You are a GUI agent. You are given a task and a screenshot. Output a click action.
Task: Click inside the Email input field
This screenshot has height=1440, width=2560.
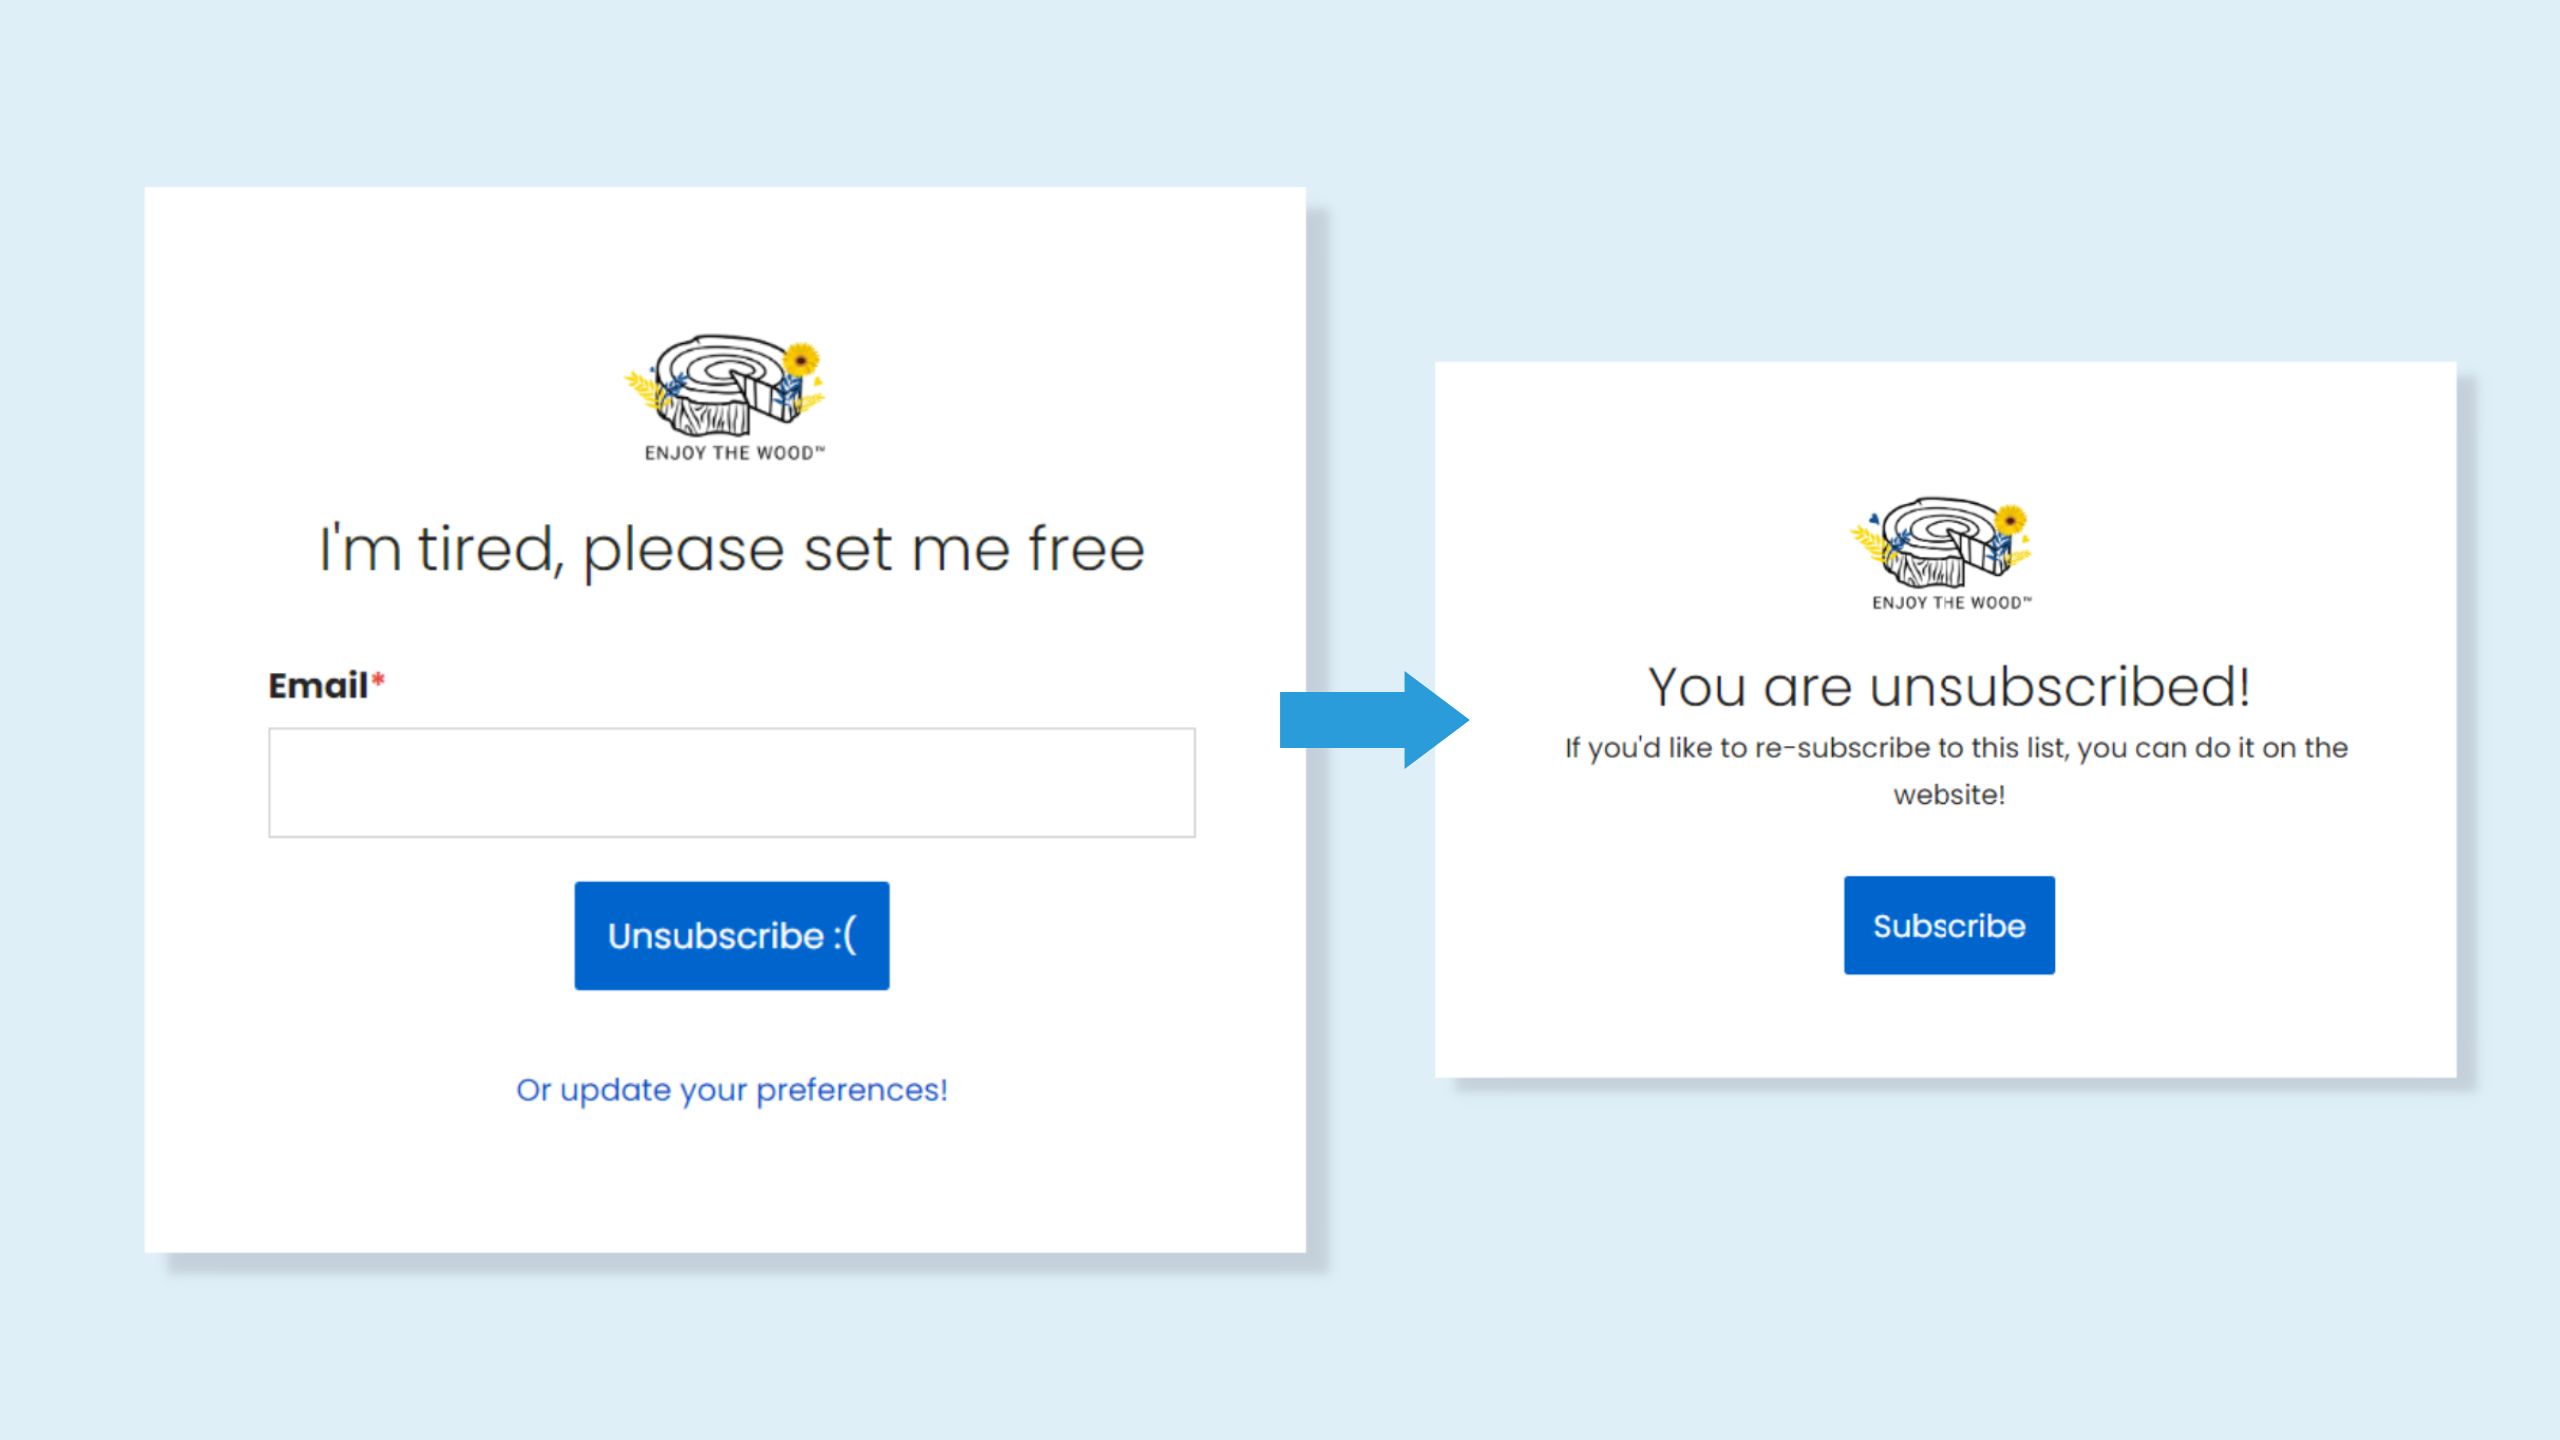(731, 783)
